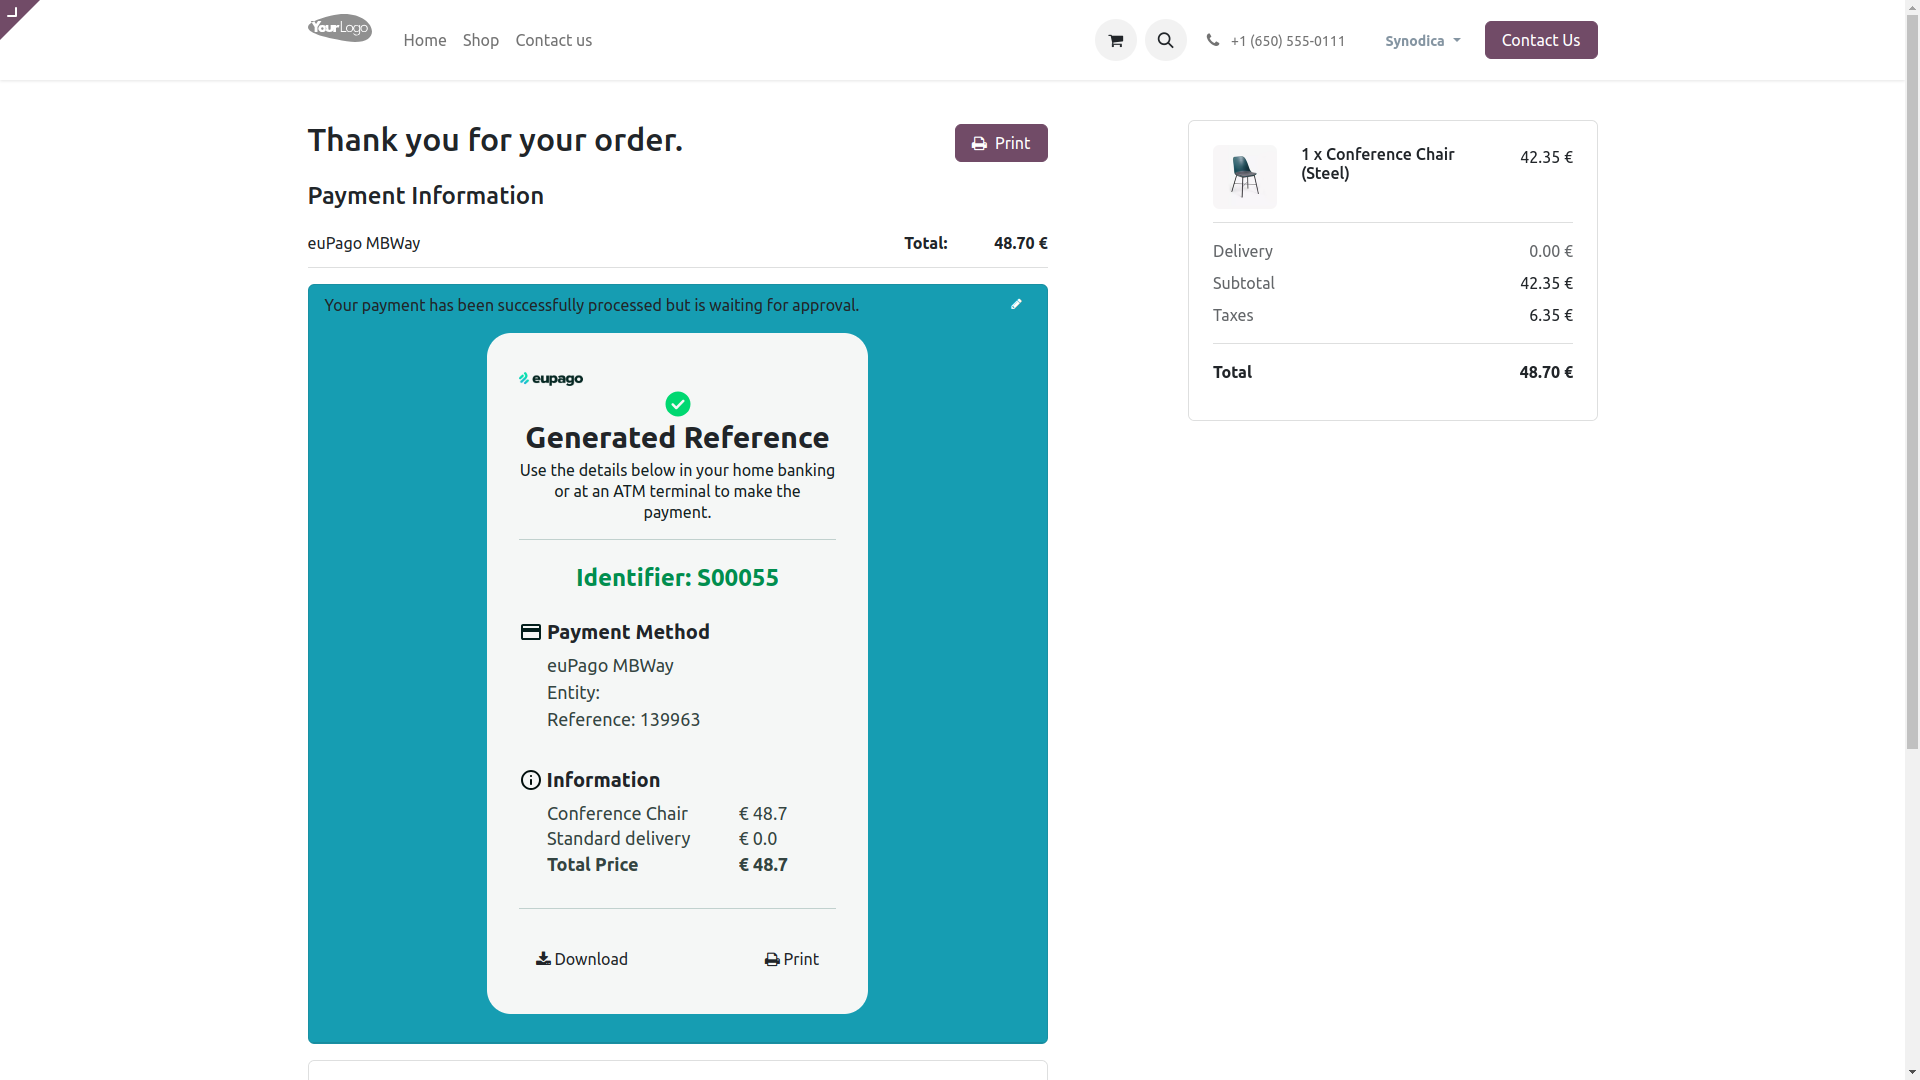
Task: Open the search magnifier icon
Action: point(1165,40)
